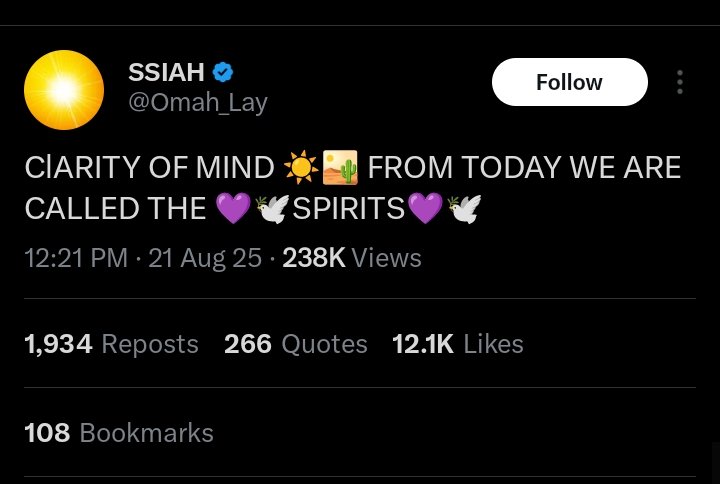Click the last dove emoji in the tweet

(465, 208)
